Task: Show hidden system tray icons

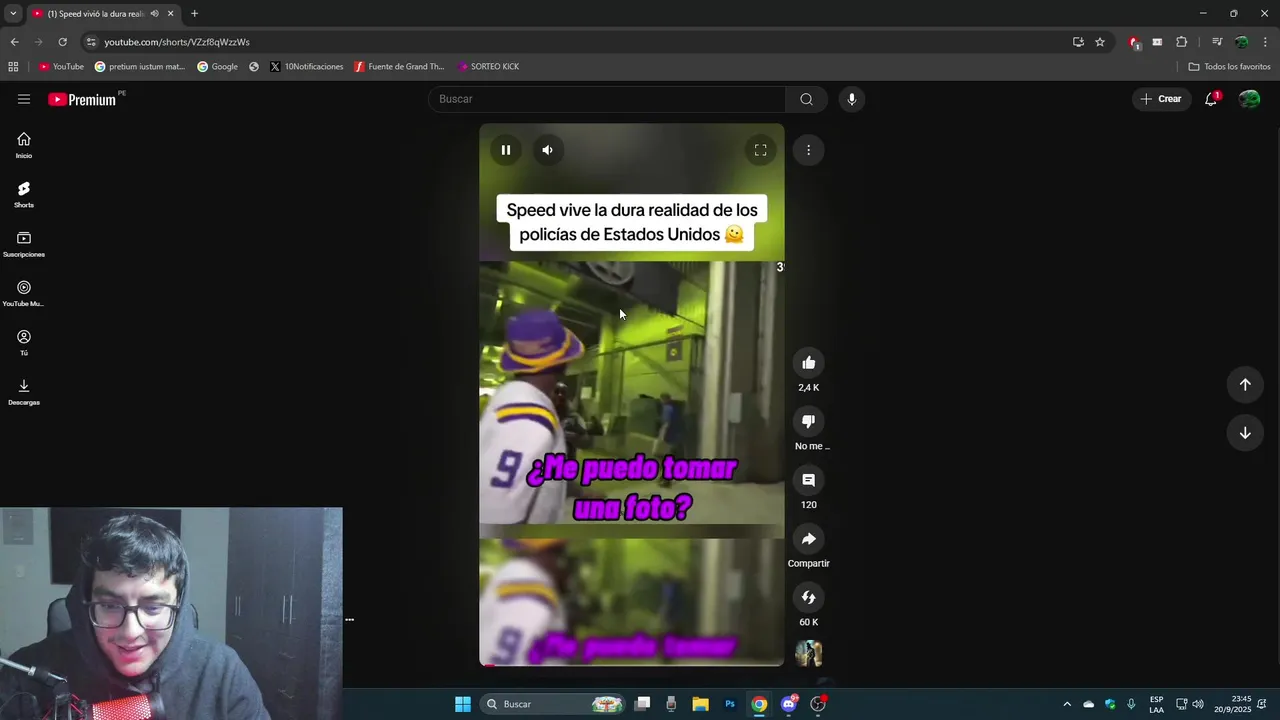Action: (x=1067, y=704)
